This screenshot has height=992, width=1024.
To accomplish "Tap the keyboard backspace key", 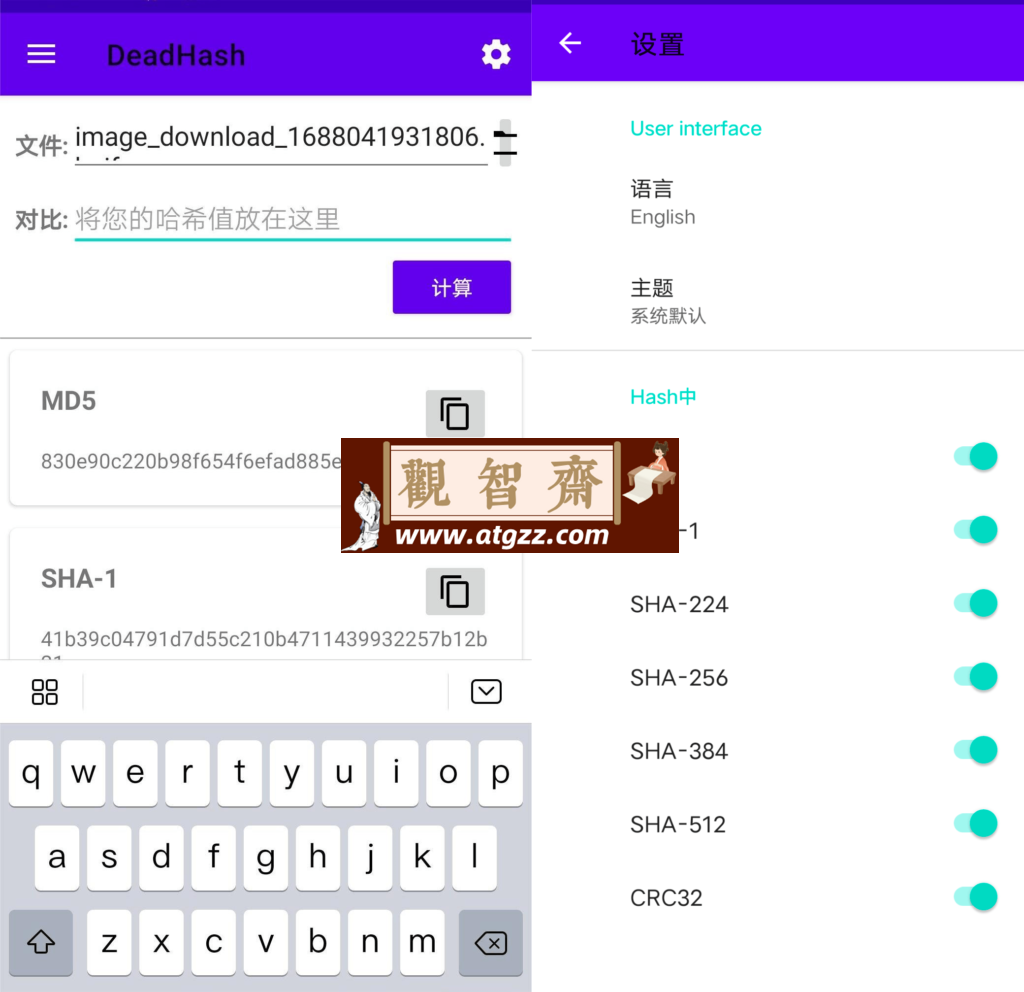I will click(491, 942).
